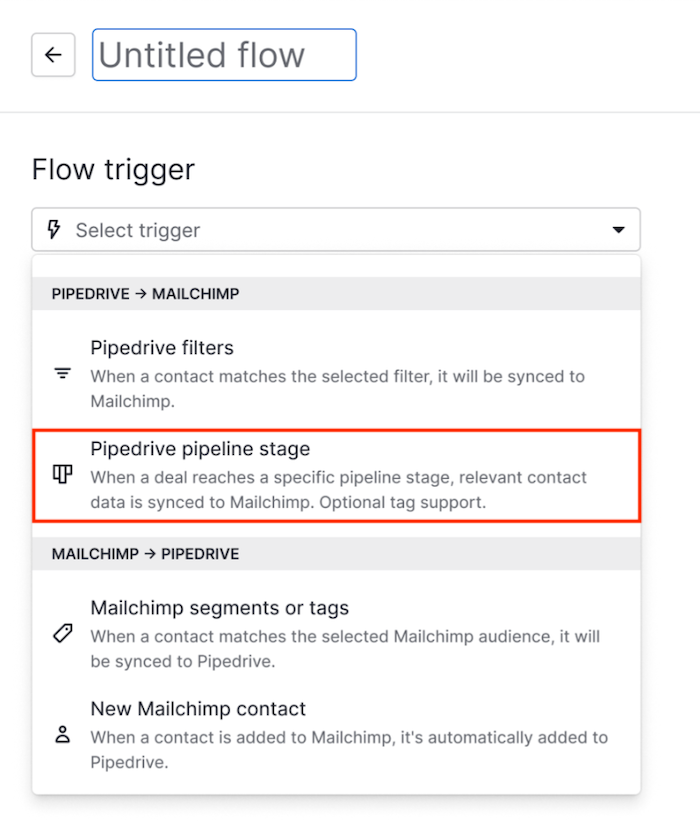Choose the Pipedrive filters trigger title
This screenshot has height=835, width=700.
162,348
